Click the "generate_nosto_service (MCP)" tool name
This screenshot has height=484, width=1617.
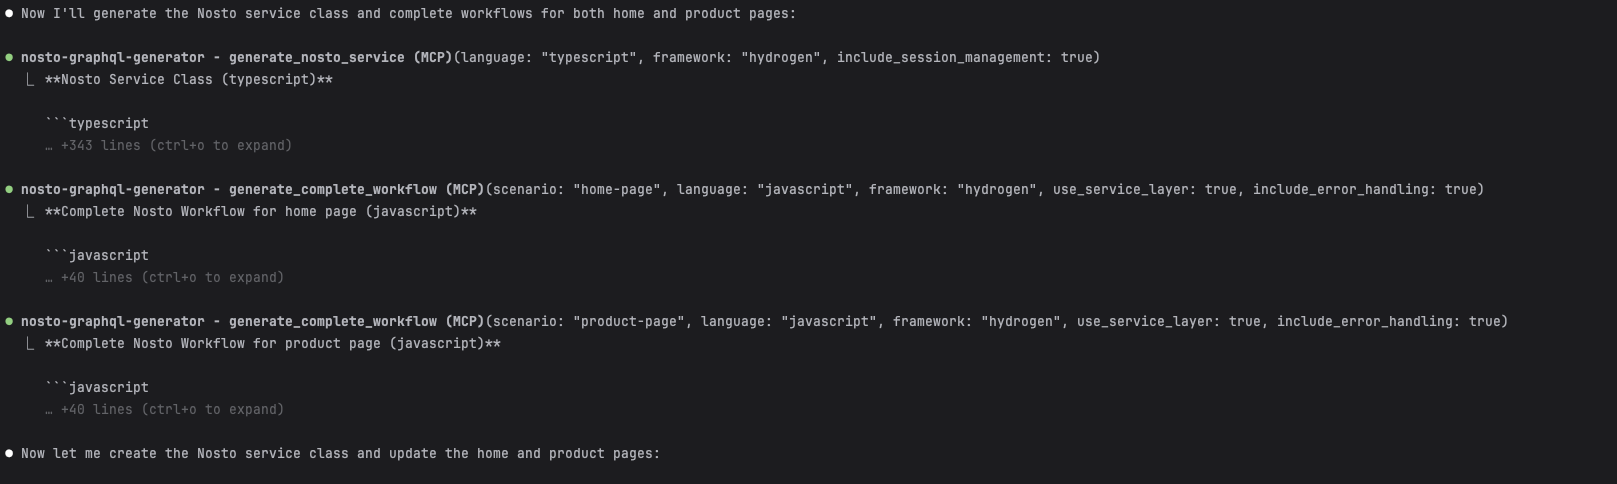[340, 58]
